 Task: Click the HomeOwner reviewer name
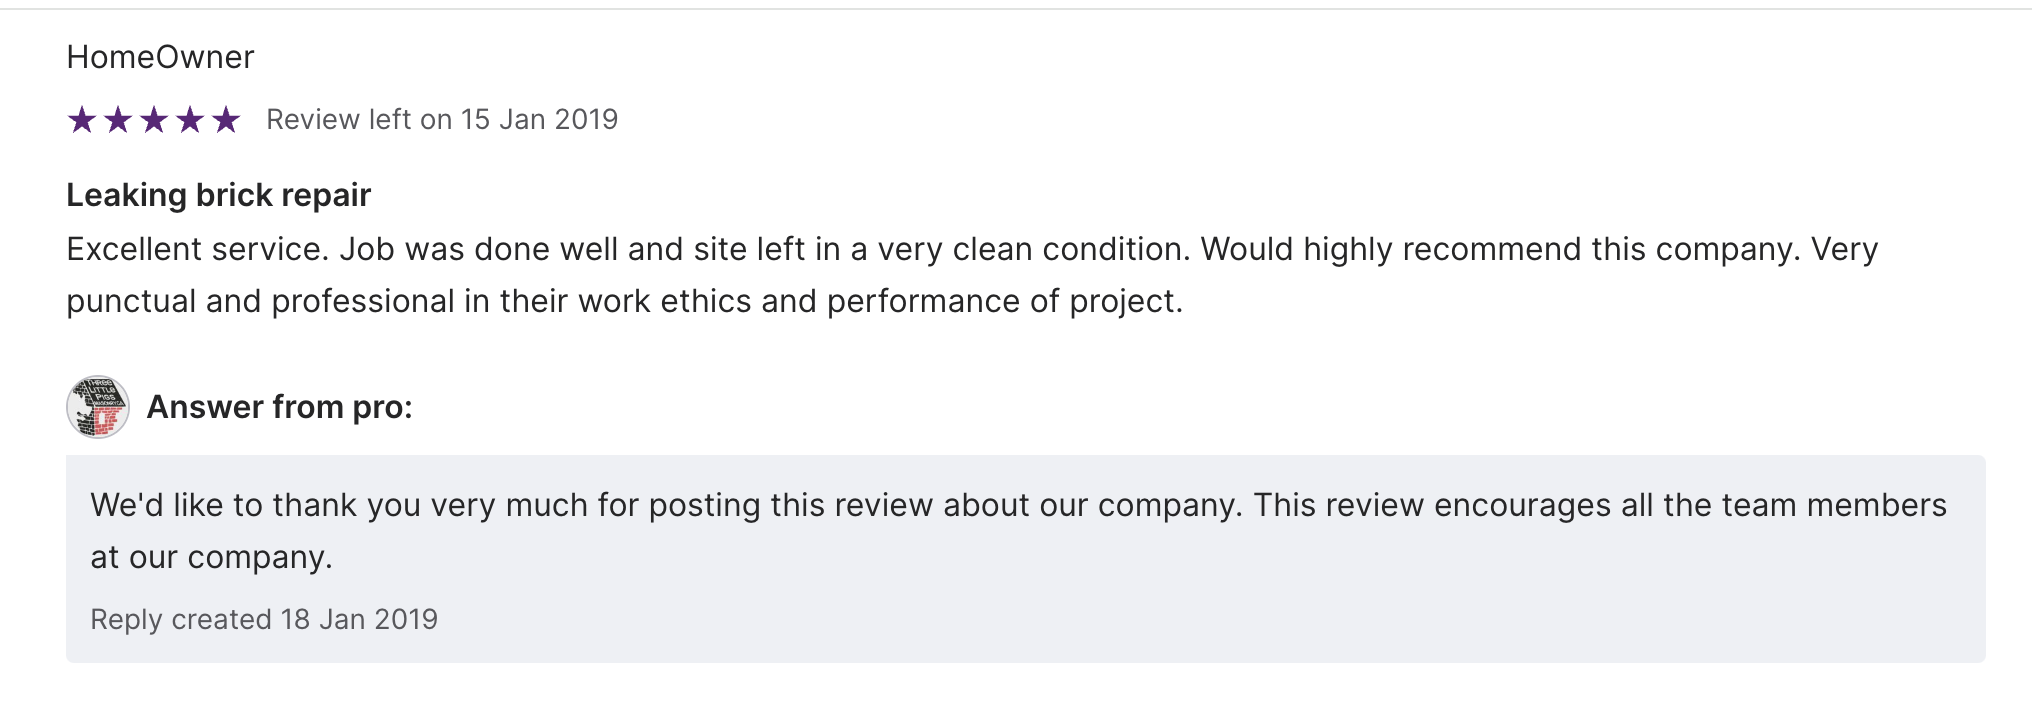point(160,57)
